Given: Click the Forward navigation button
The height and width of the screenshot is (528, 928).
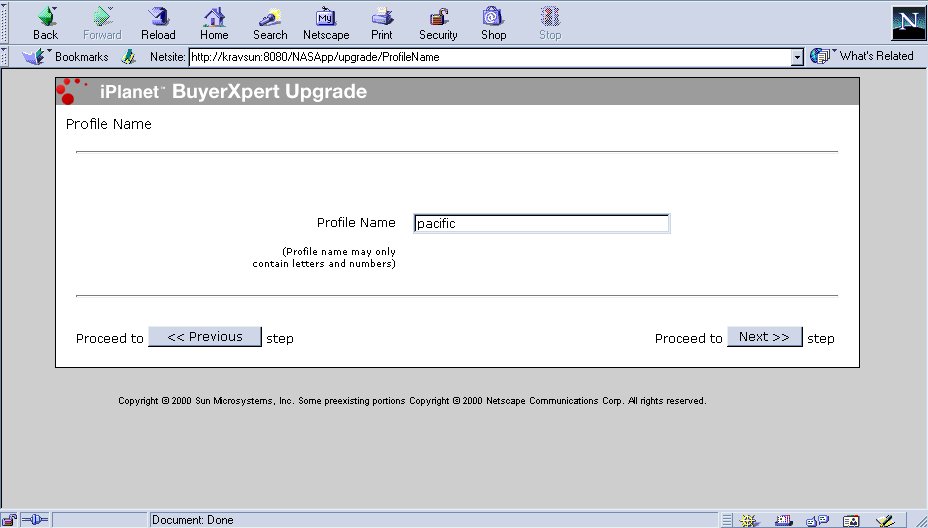Looking at the screenshot, I should [102, 24].
